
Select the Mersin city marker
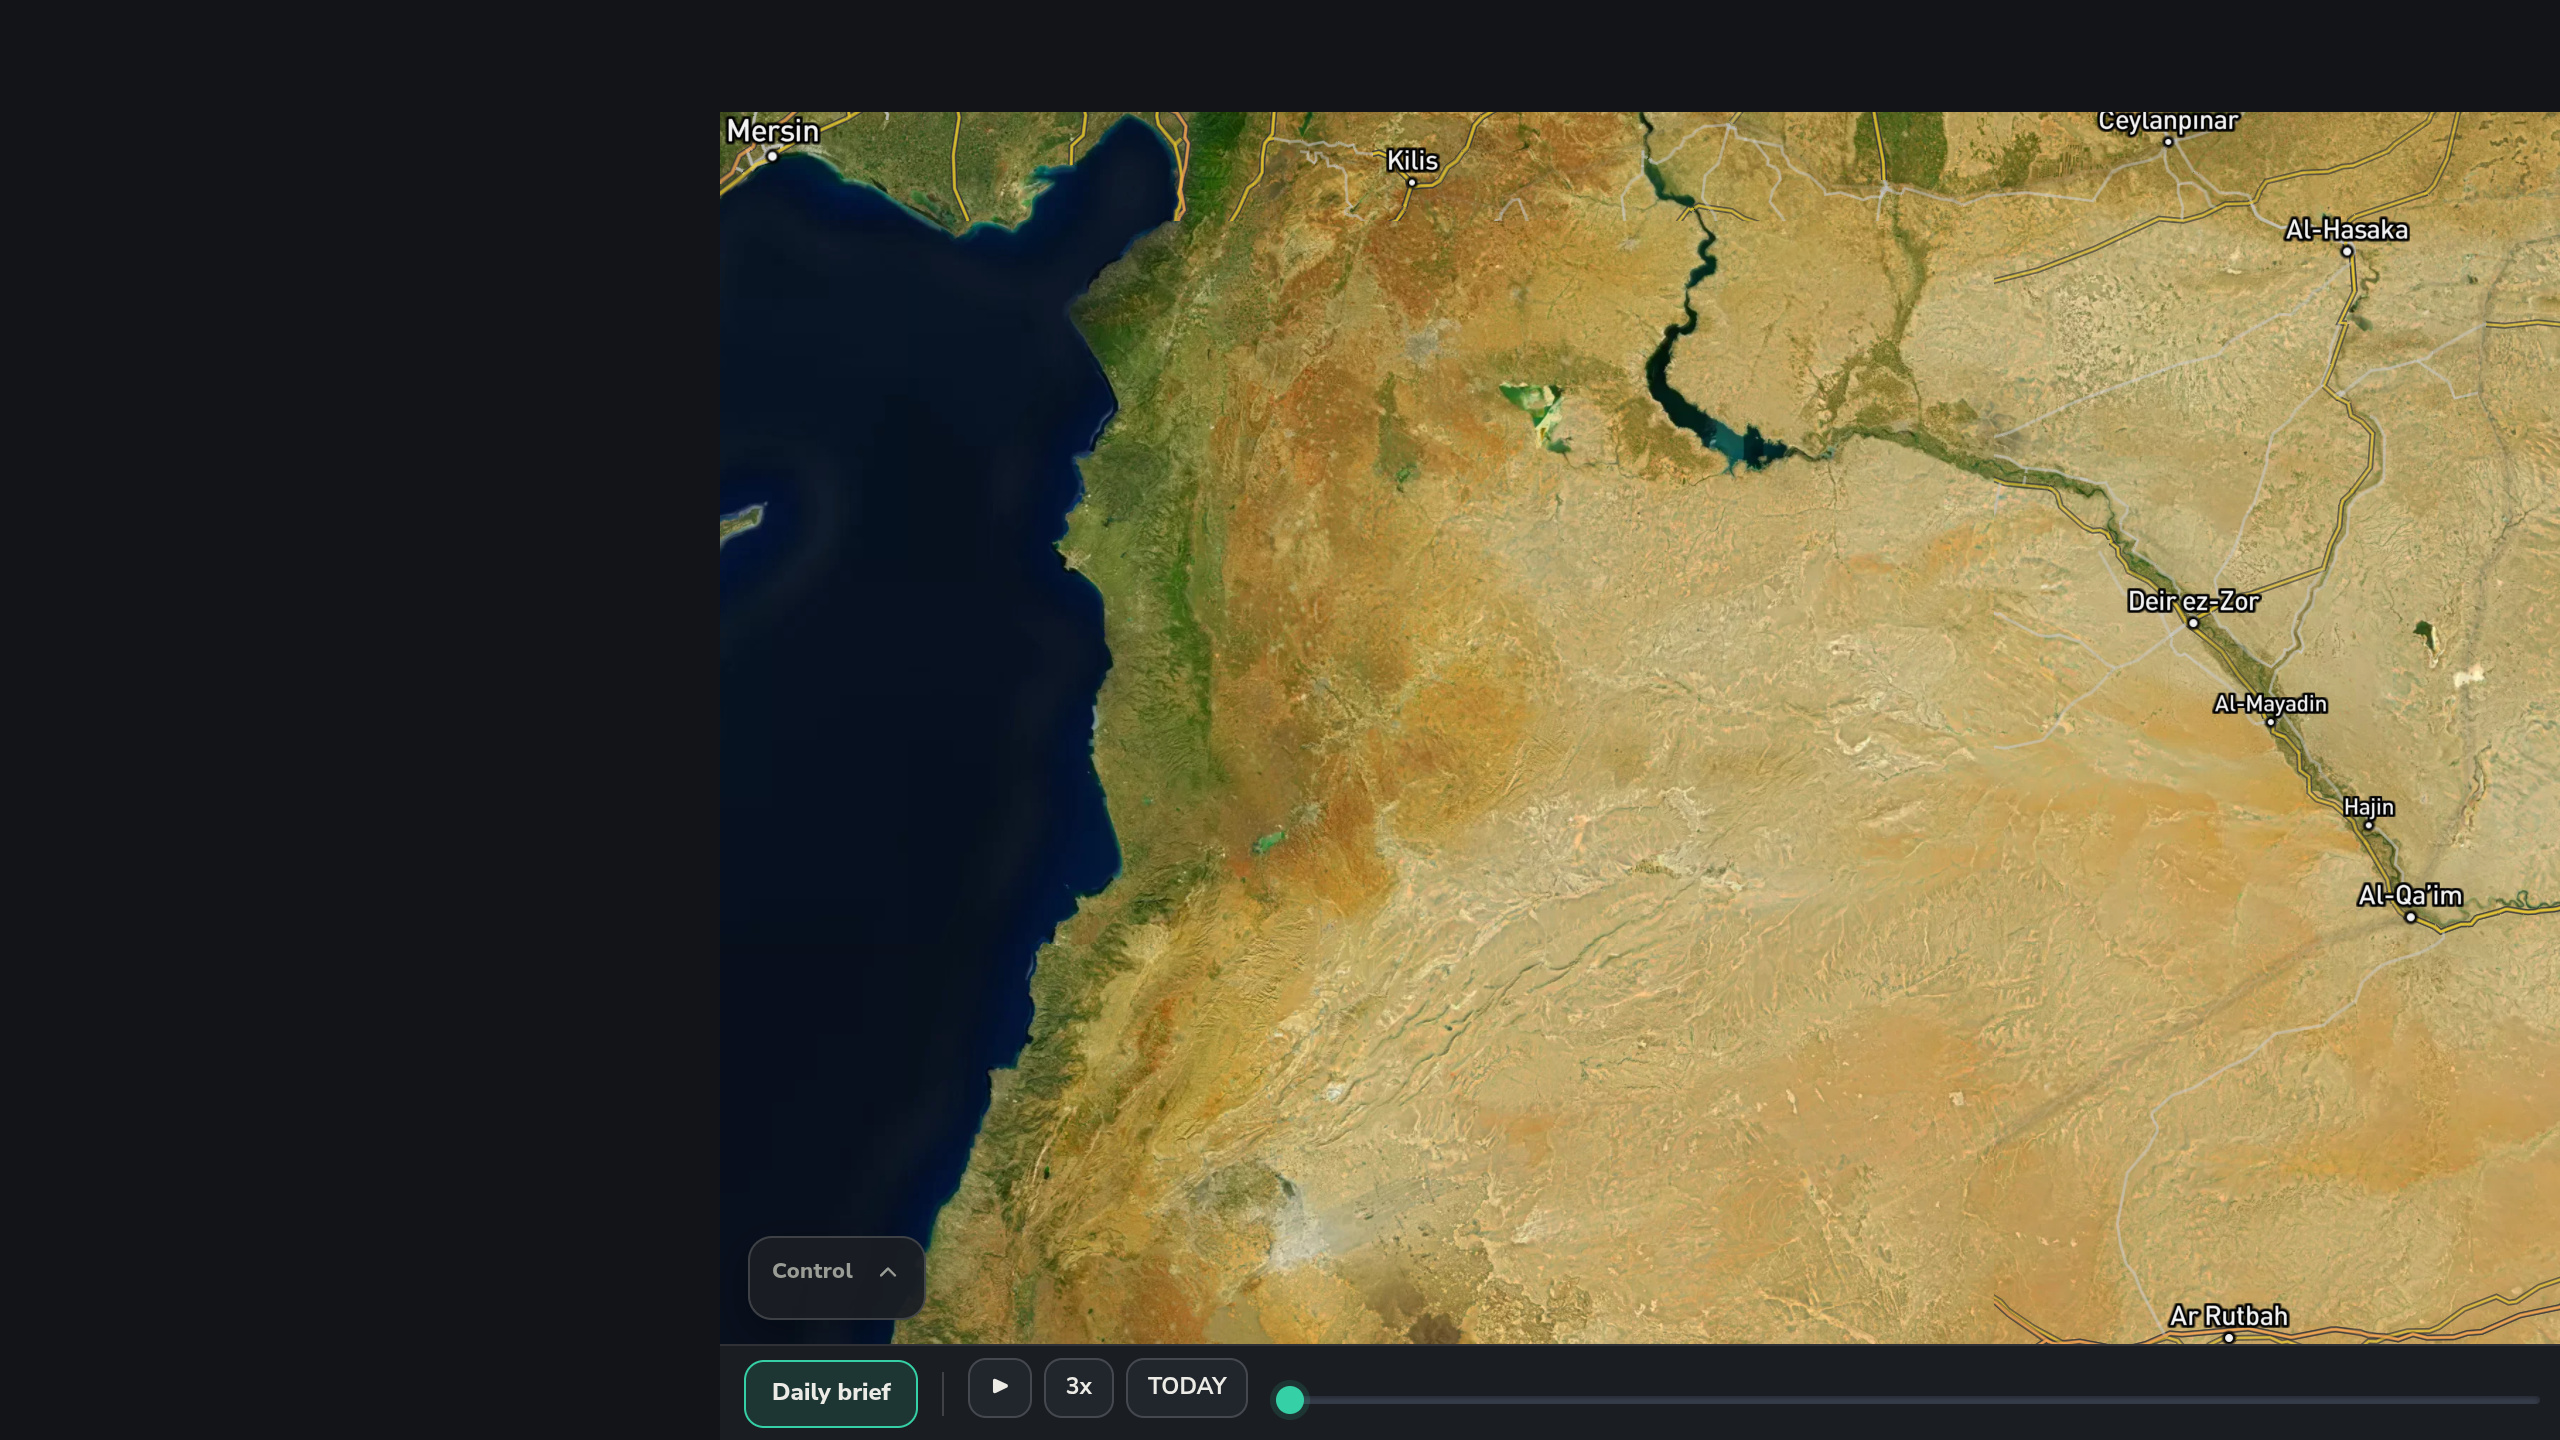772,156
